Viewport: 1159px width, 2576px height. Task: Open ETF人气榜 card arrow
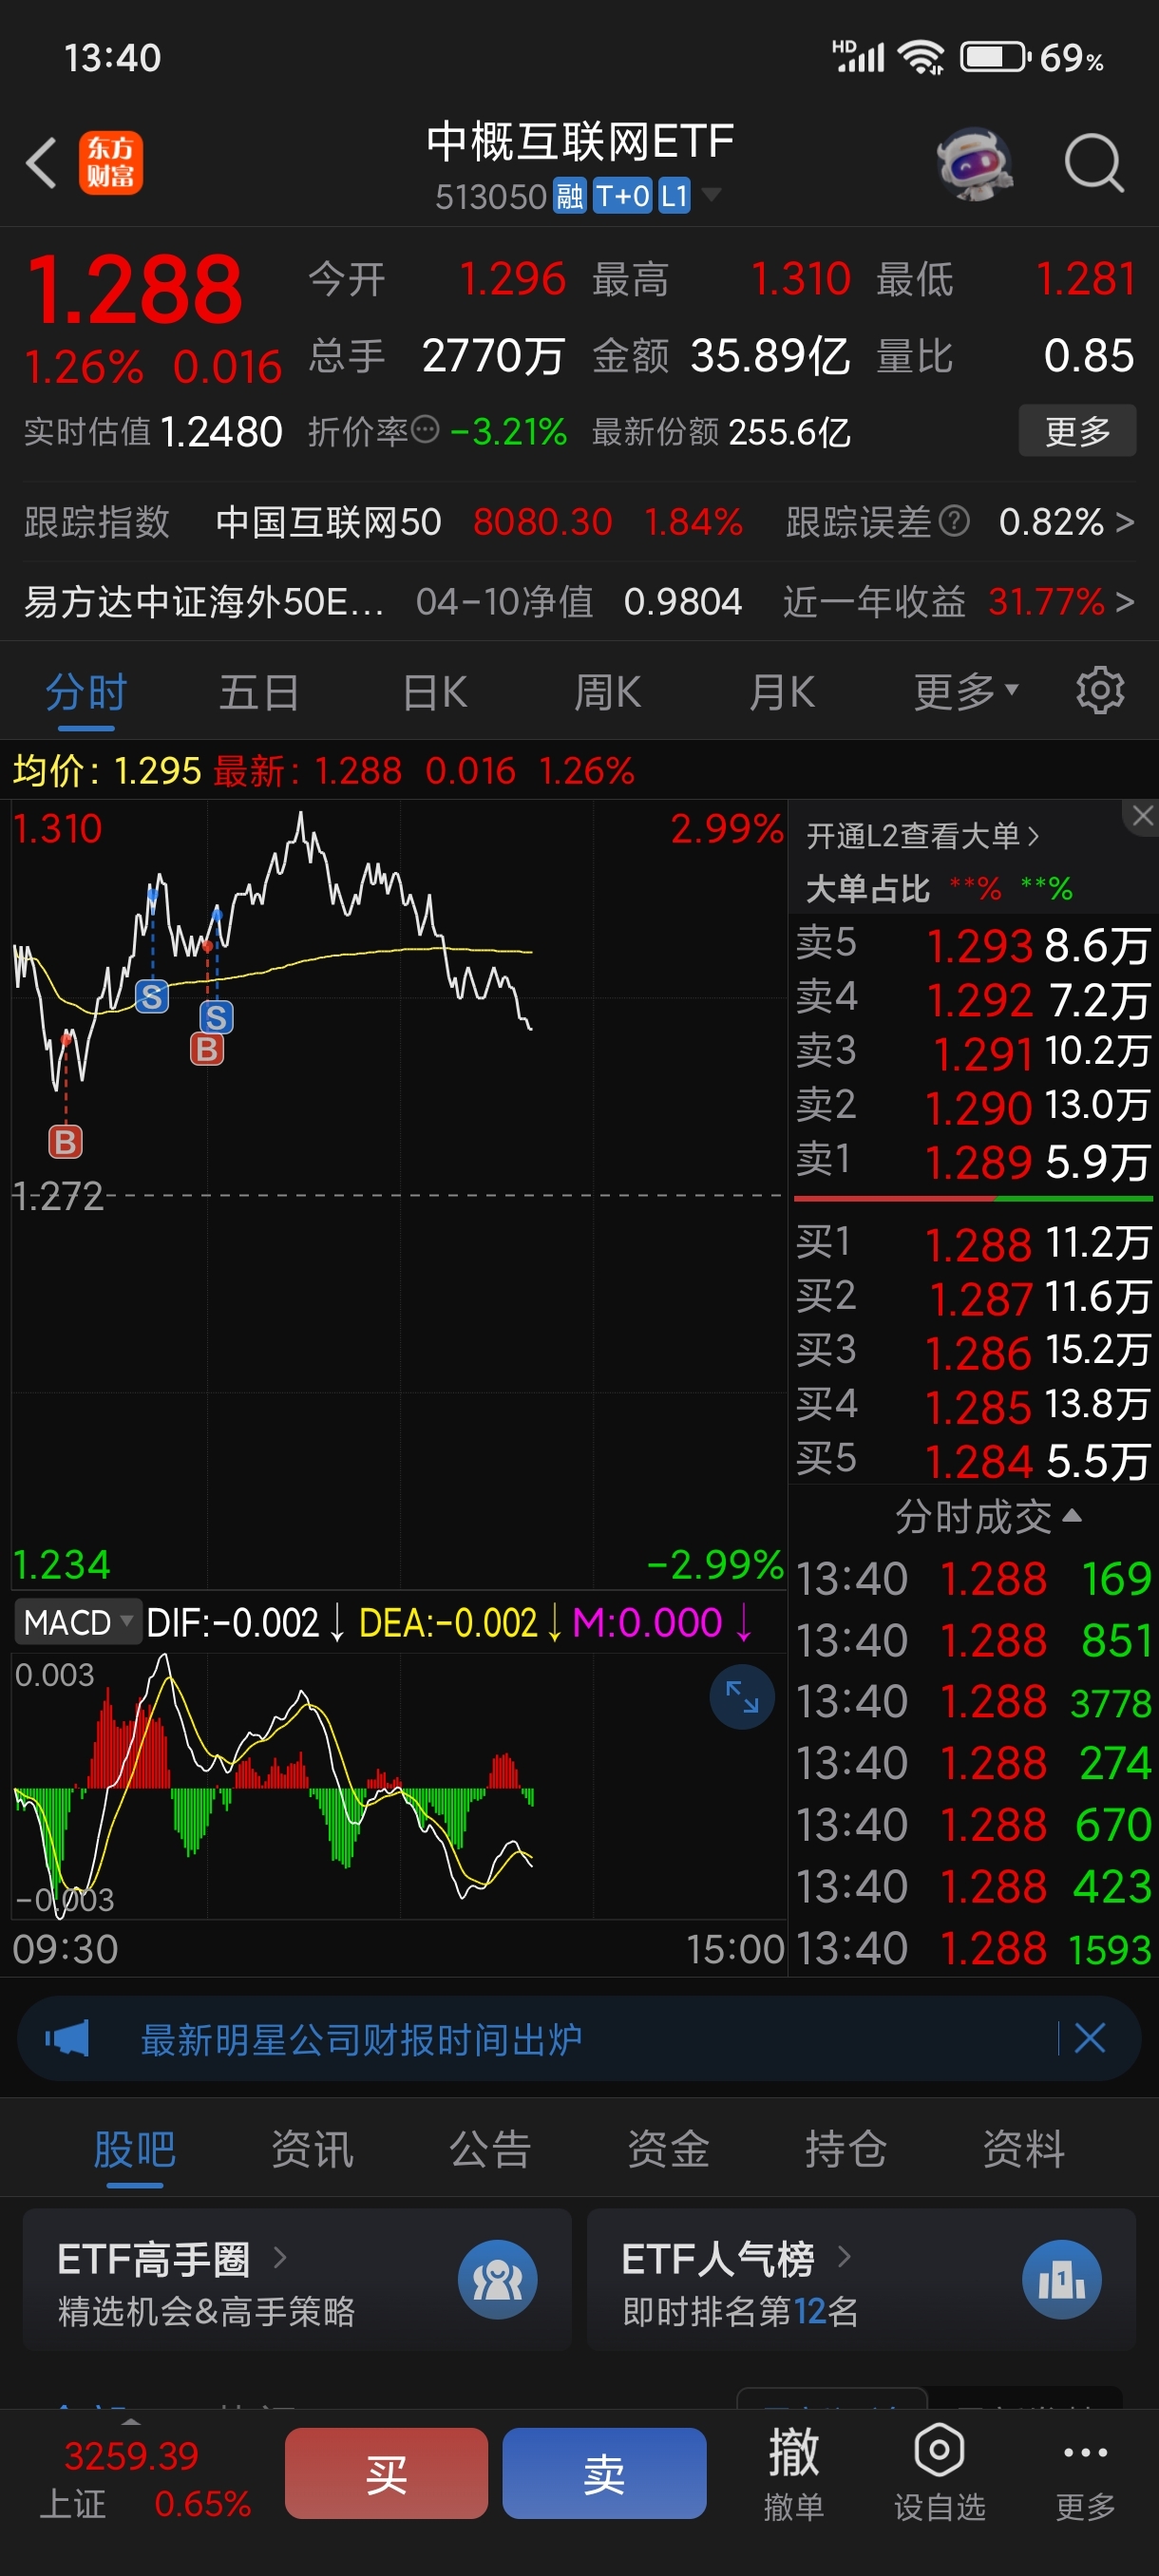tap(844, 2256)
